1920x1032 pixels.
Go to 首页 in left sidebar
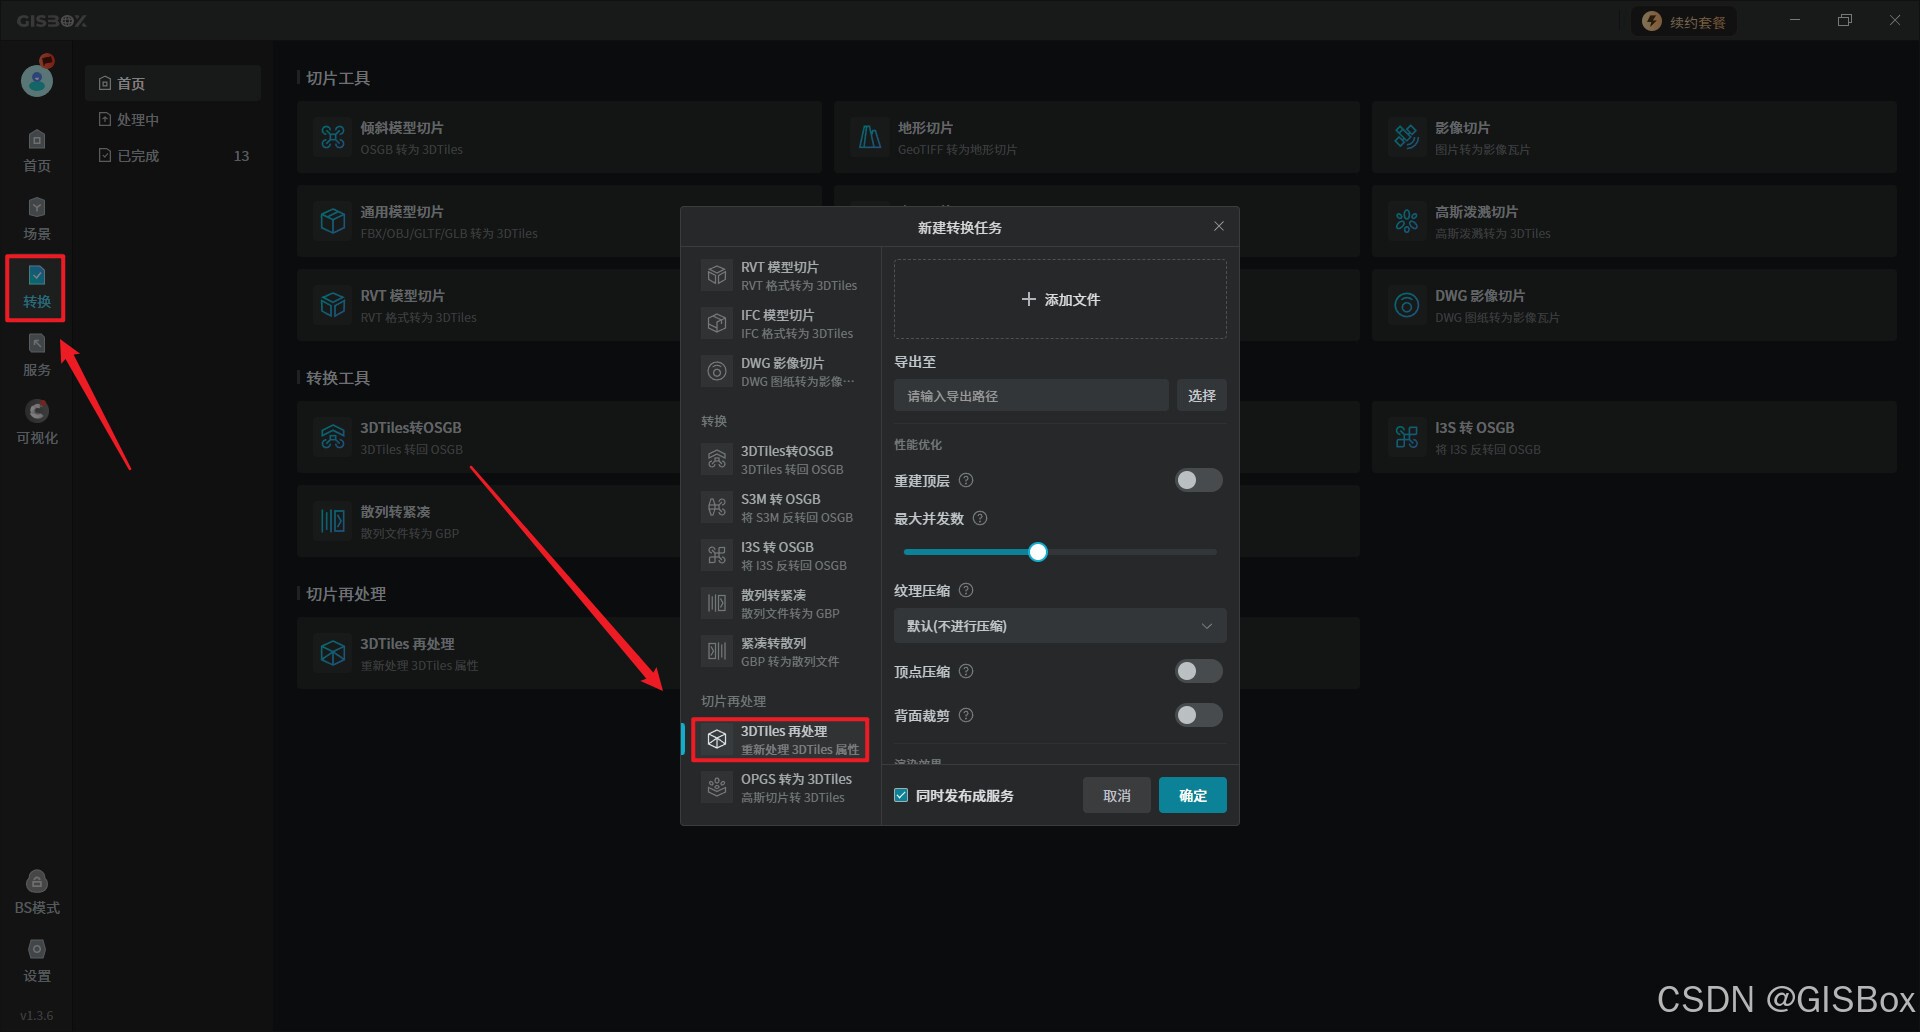(x=37, y=151)
